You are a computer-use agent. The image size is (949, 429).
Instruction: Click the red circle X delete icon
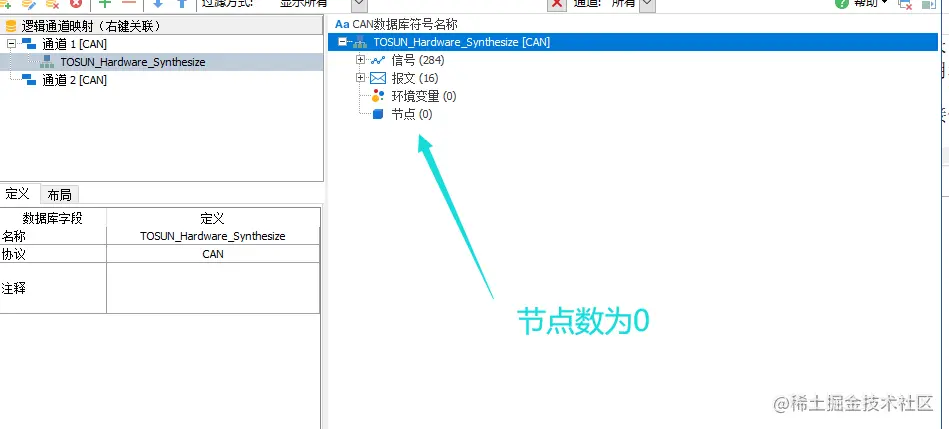click(76, 4)
